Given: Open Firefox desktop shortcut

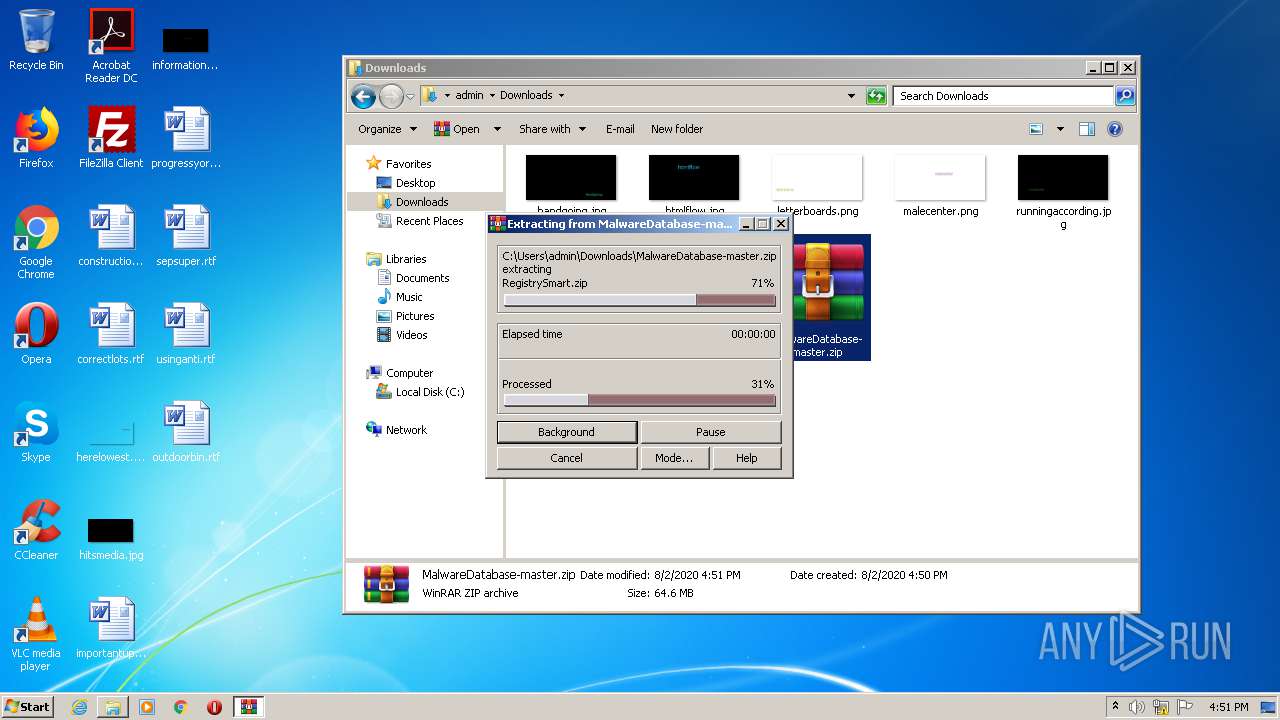Looking at the screenshot, I should [36, 138].
